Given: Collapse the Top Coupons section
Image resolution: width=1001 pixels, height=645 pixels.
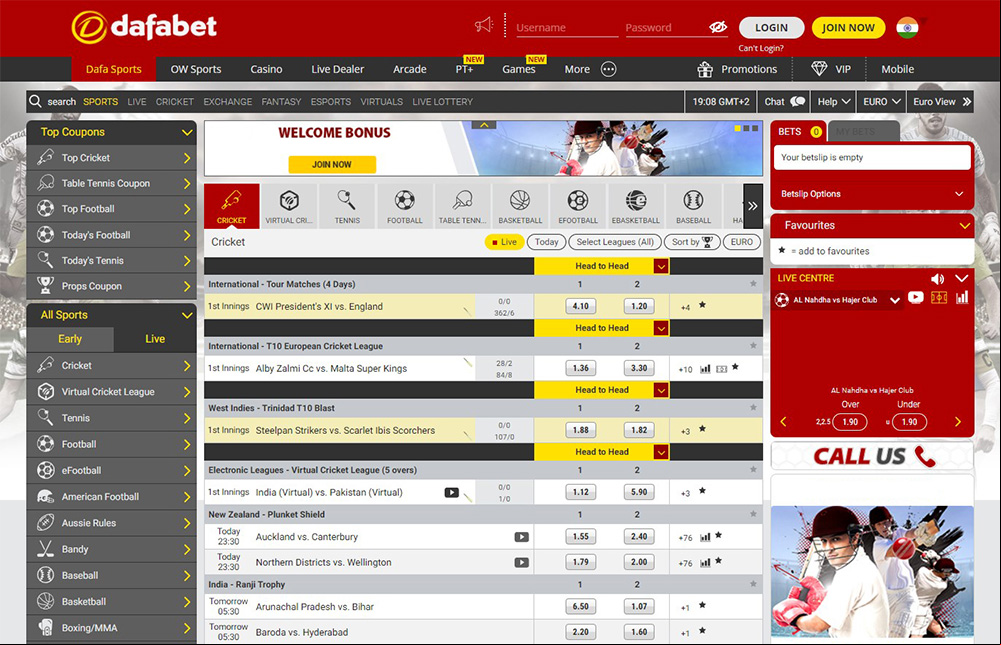Looking at the screenshot, I should point(187,132).
